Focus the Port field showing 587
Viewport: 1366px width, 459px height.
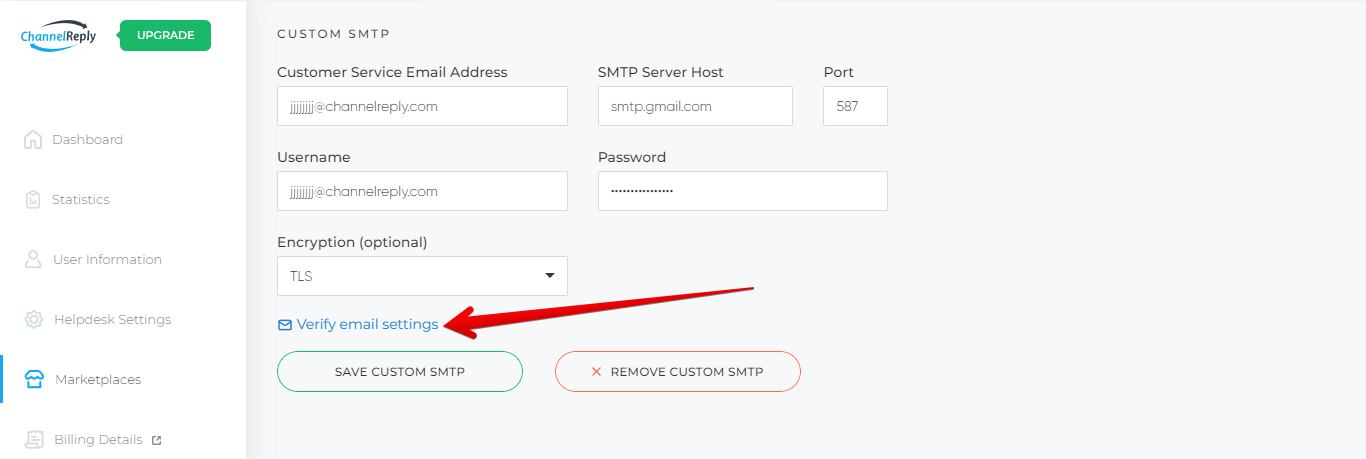(855, 106)
